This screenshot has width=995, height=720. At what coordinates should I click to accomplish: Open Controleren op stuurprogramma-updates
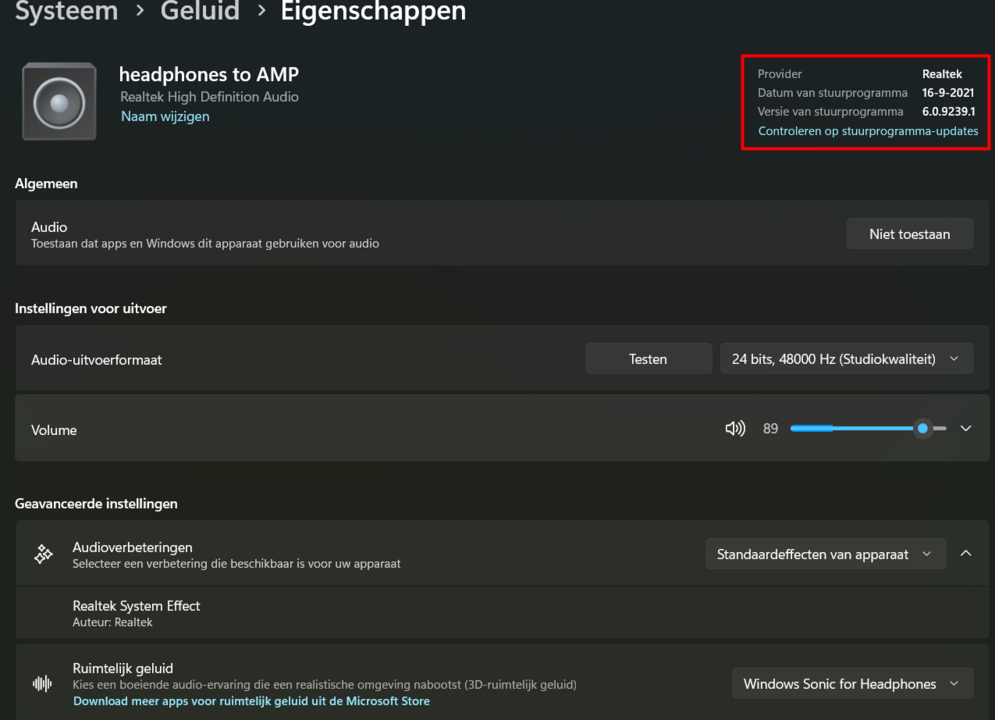pyautogui.click(x=866, y=130)
